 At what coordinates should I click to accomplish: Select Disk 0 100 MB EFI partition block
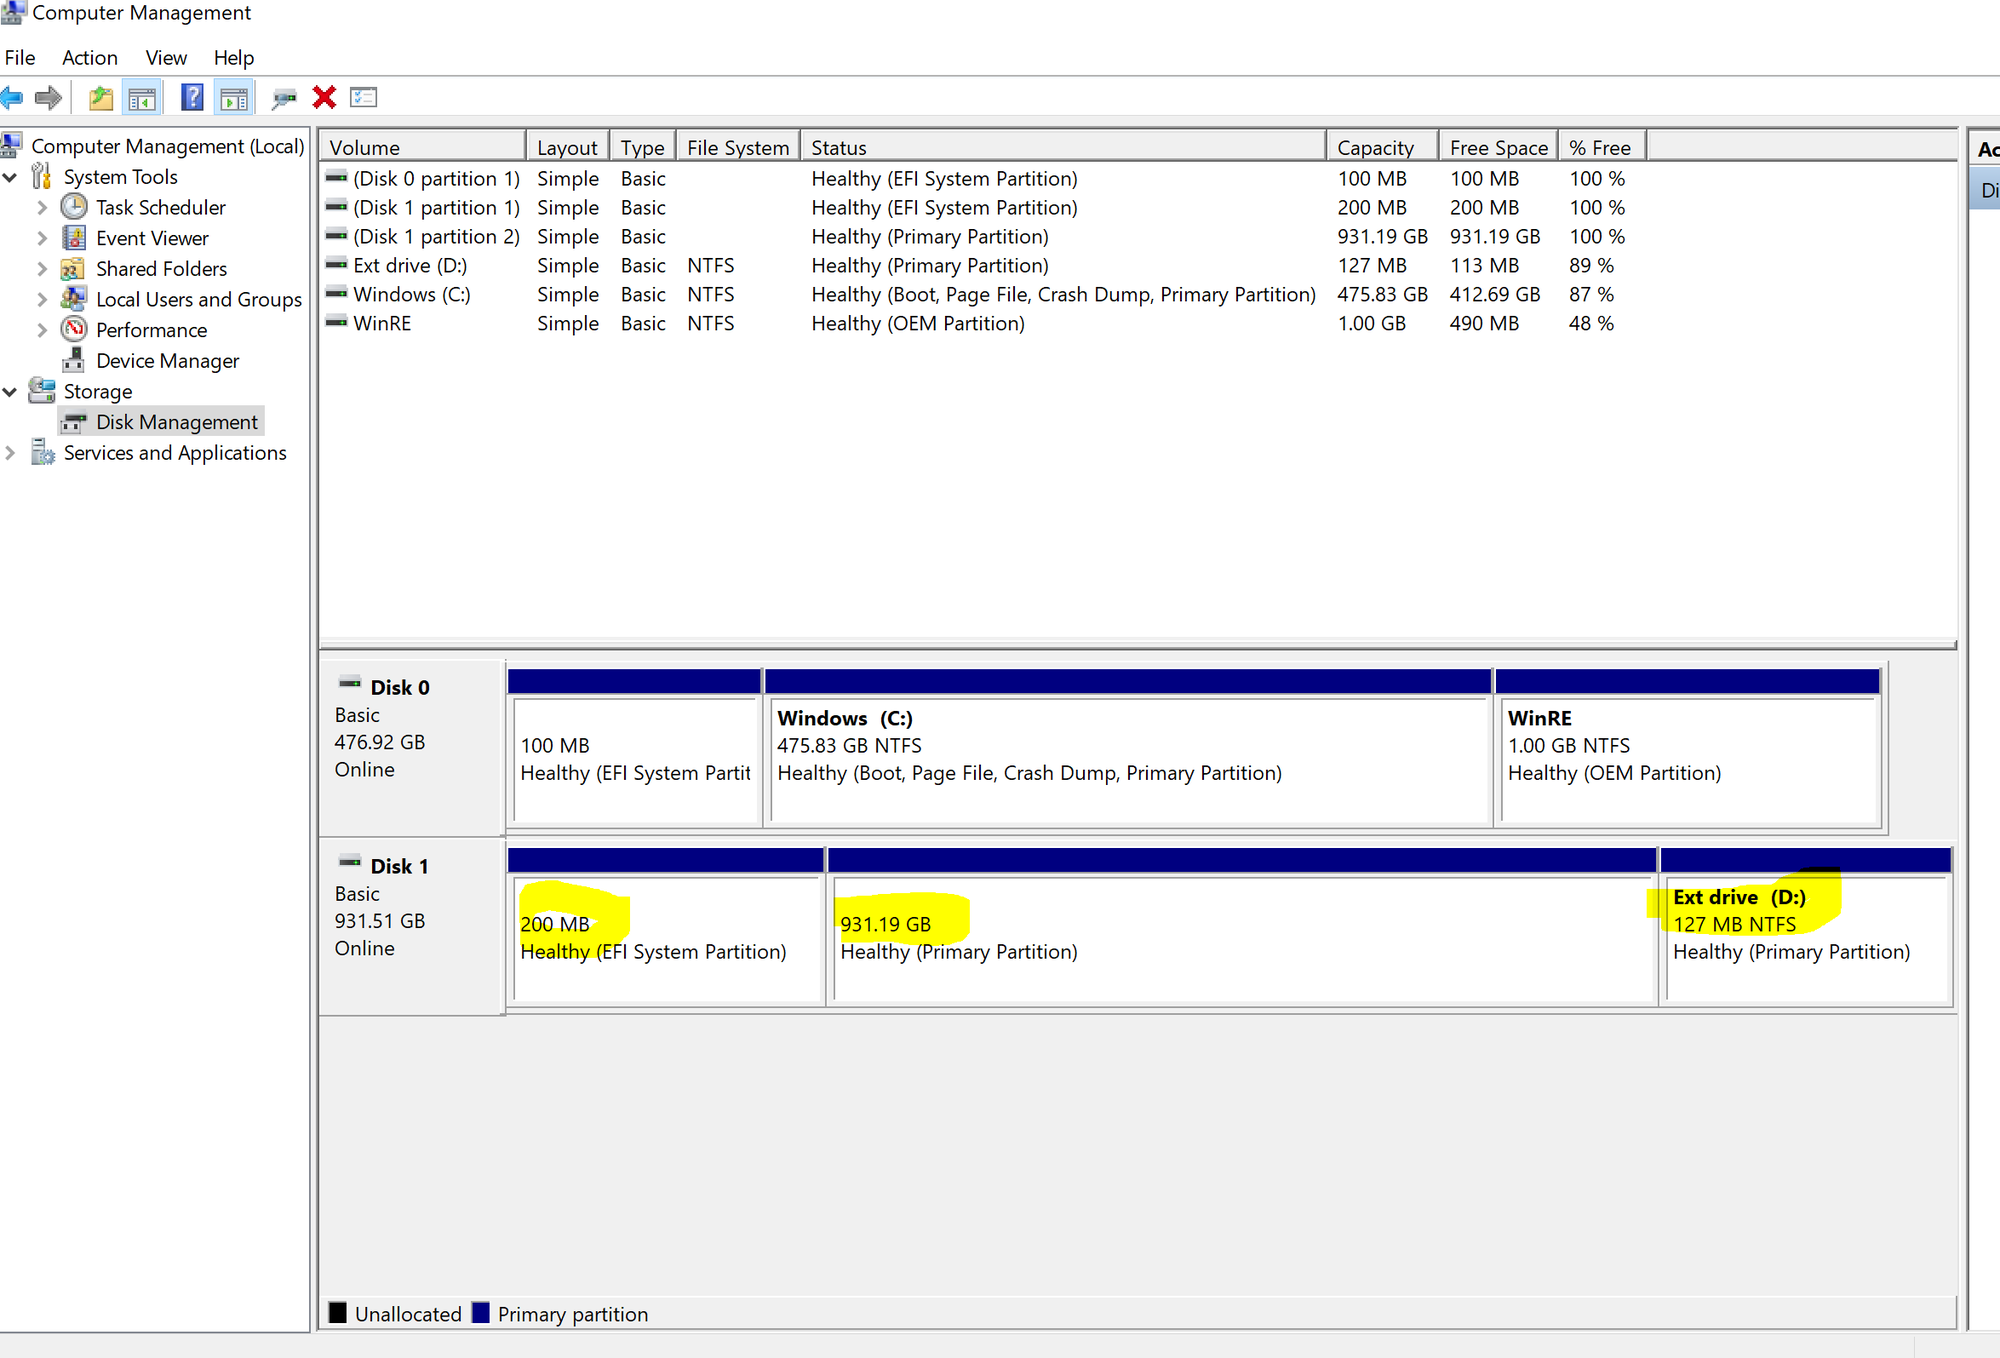coord(635,750)
